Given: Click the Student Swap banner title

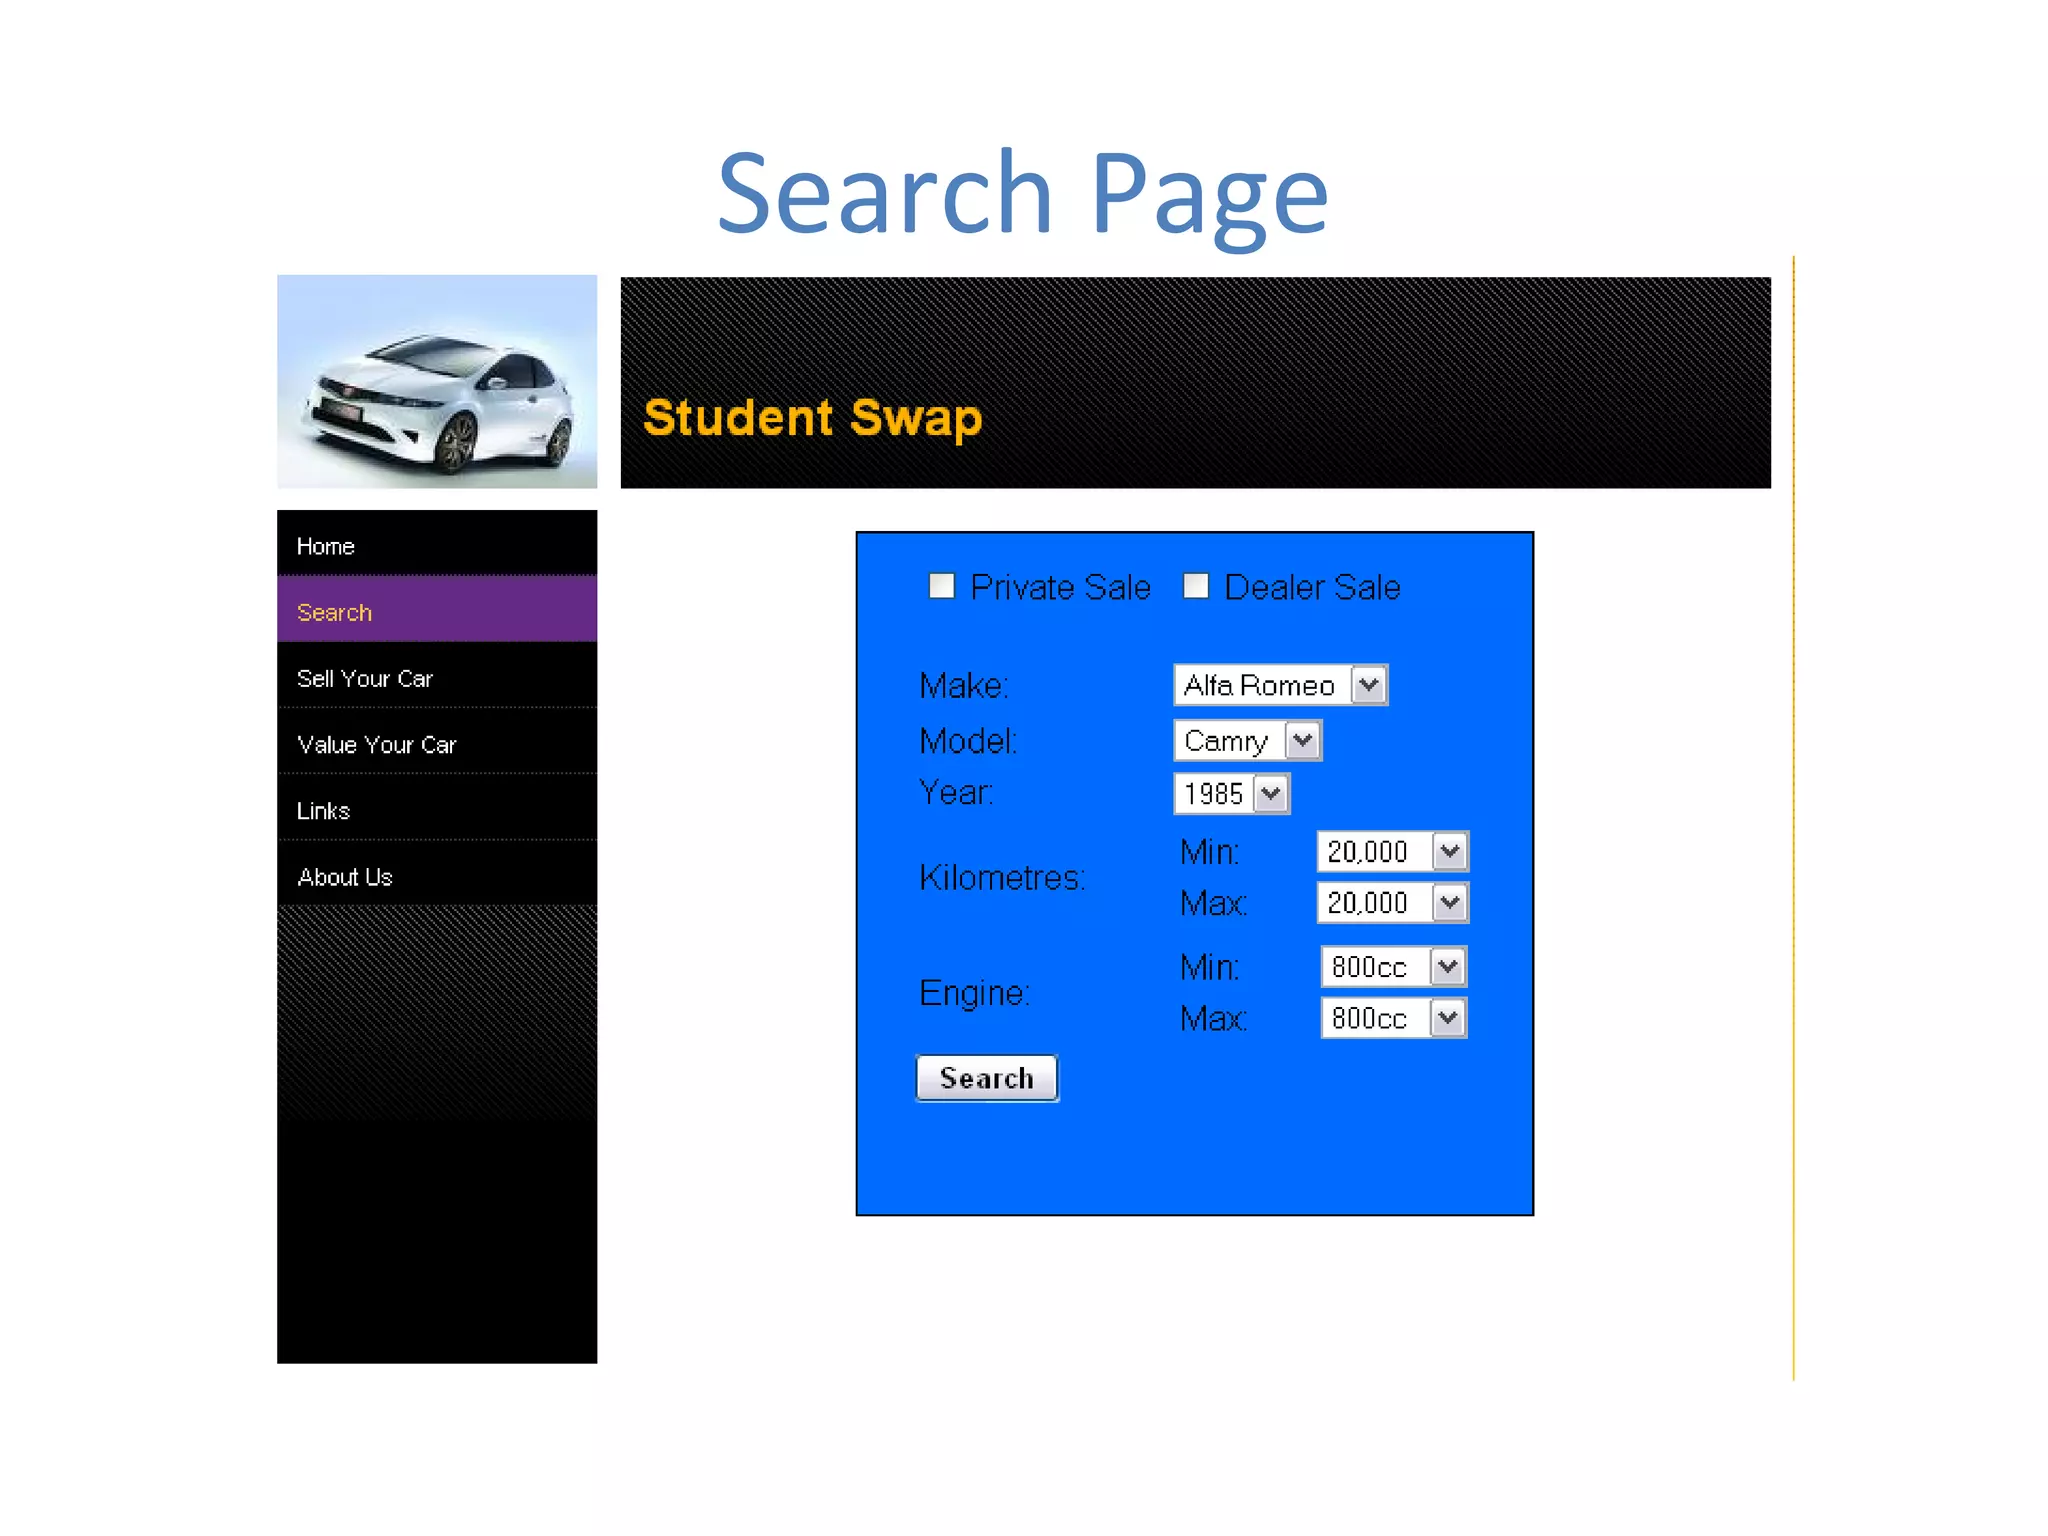Looking at the screenshot, I should tap(812, 418).
